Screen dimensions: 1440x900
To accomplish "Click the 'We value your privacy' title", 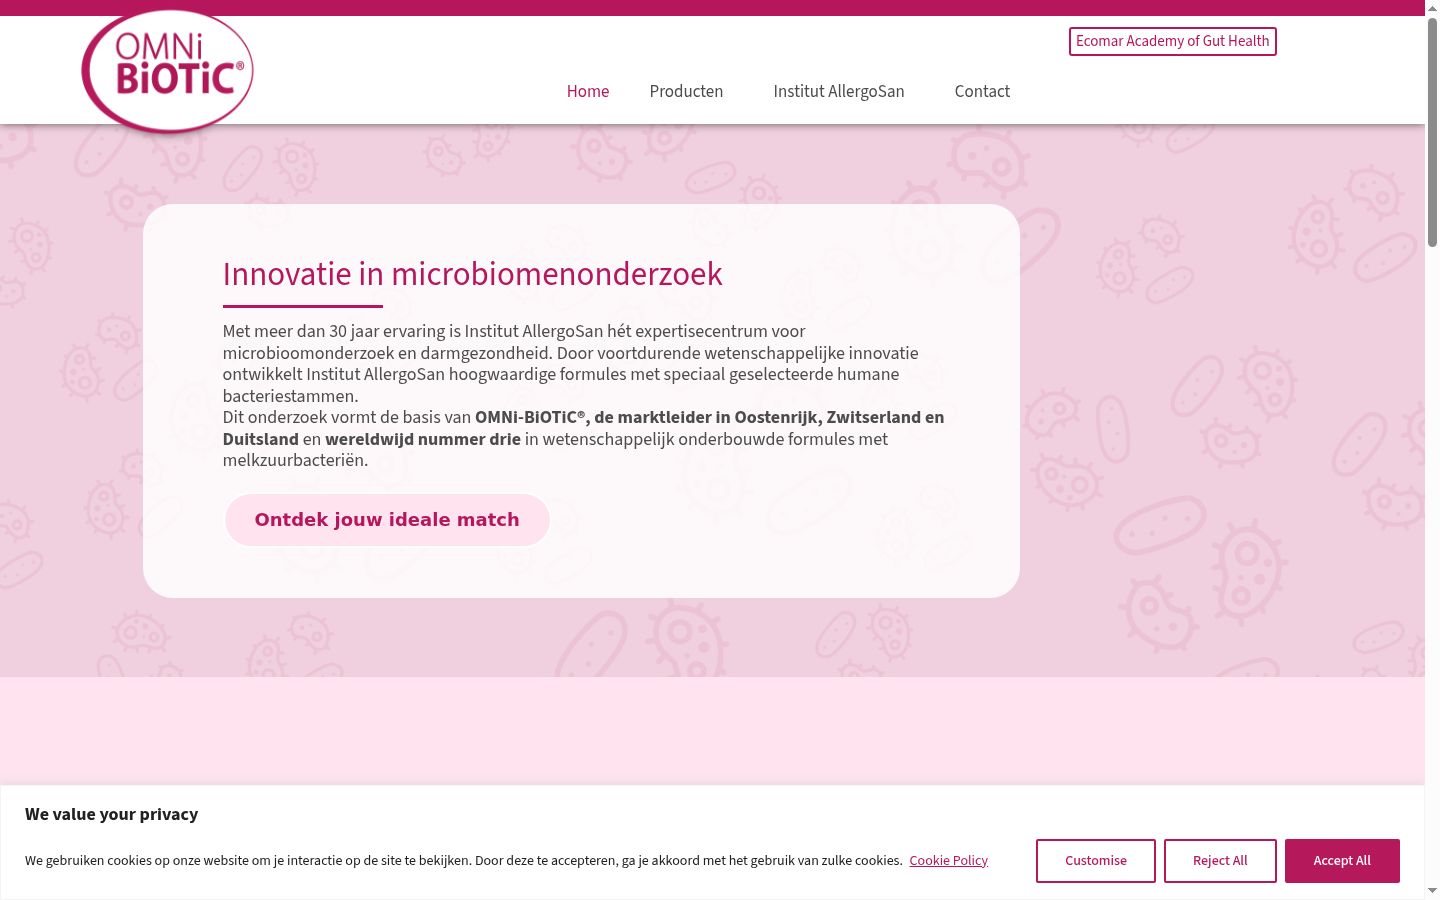I will tap(112, 814).
